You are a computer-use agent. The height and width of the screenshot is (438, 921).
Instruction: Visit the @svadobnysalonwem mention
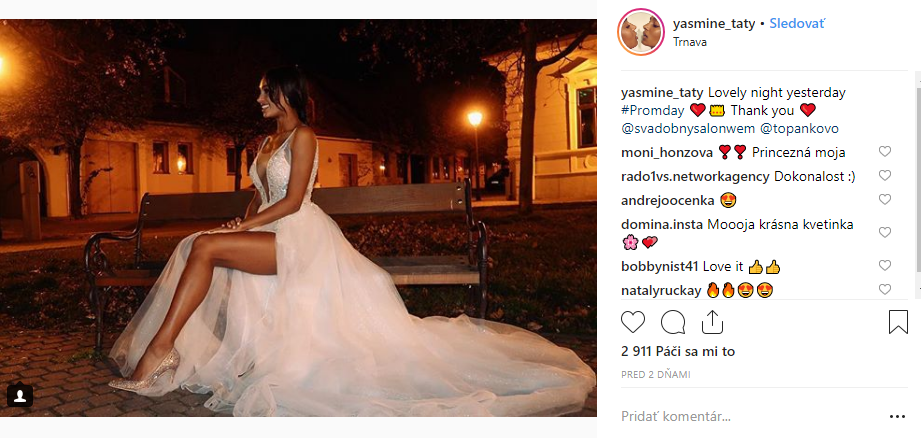(x=688, y=129)
